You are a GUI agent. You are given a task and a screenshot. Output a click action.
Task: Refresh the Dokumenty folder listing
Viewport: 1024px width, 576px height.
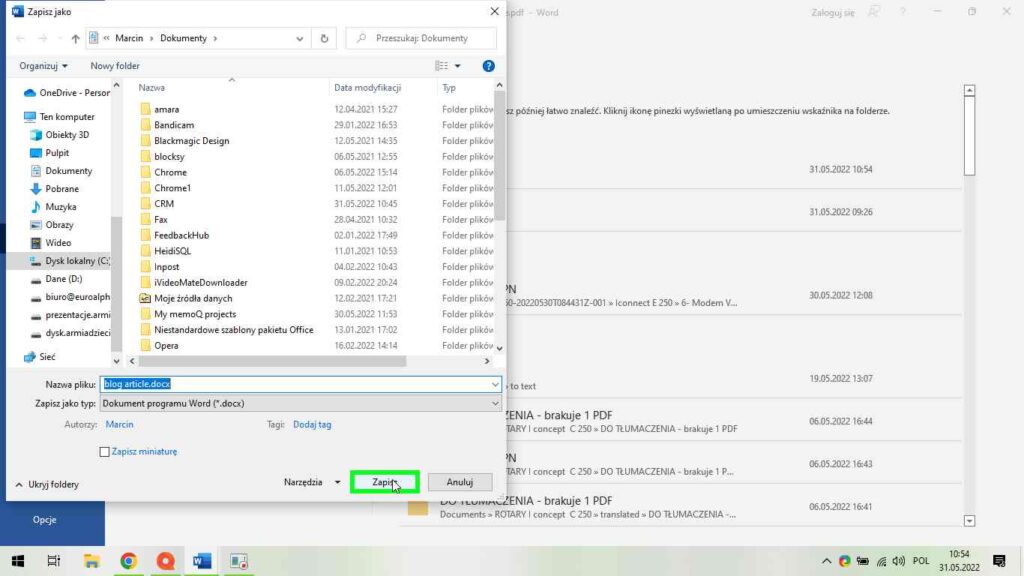click(x=324, y=38)
